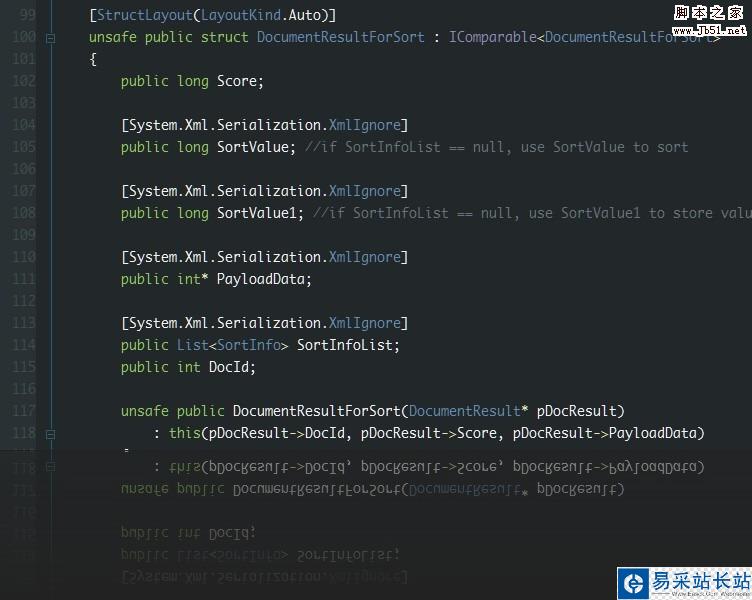
Task: Click line number 105 in the gutter
Action: point(24,147)
